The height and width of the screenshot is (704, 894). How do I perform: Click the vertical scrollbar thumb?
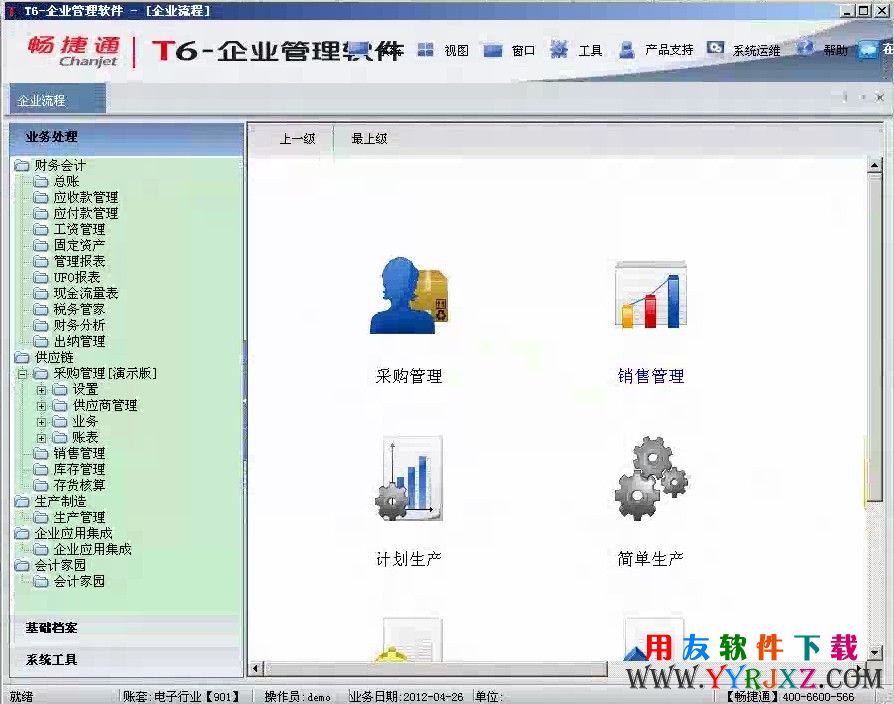(875, 337)
